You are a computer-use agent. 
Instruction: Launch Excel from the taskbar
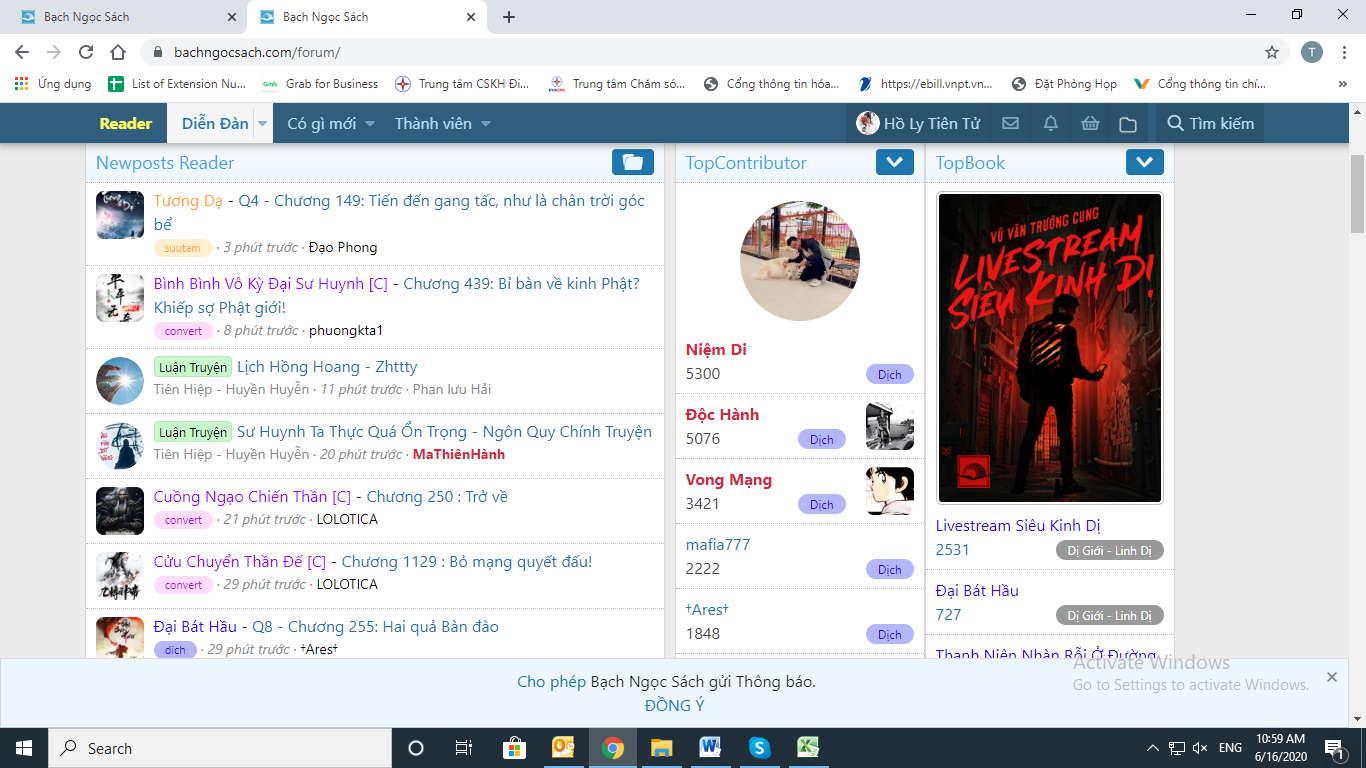point(808,747)
